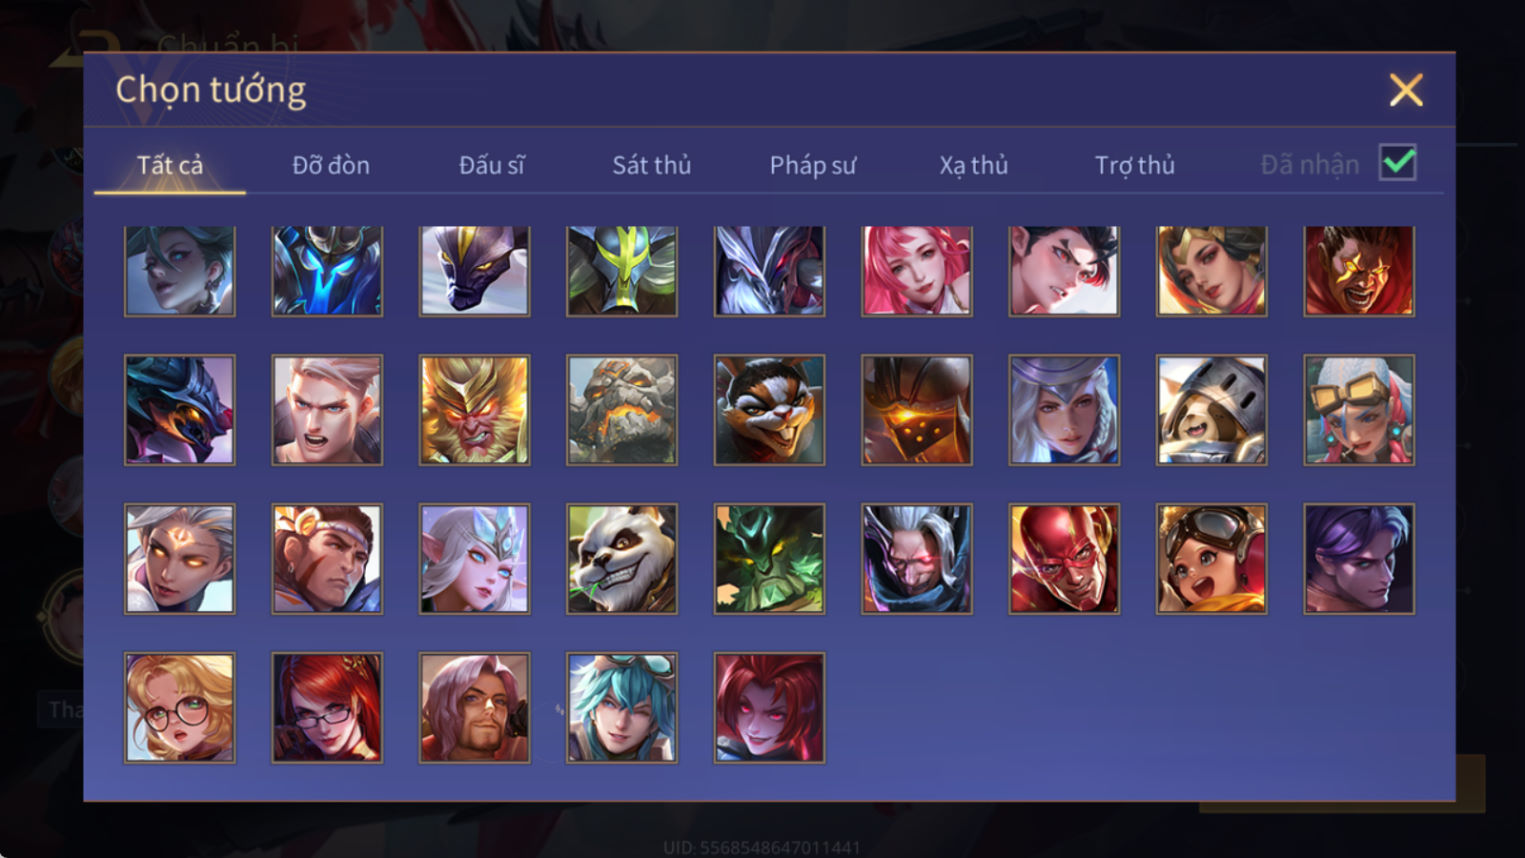Select the red-haired woman with glasses
Image resolution: width=1525 pixels, height=858 pixels.
coord(327,708)
